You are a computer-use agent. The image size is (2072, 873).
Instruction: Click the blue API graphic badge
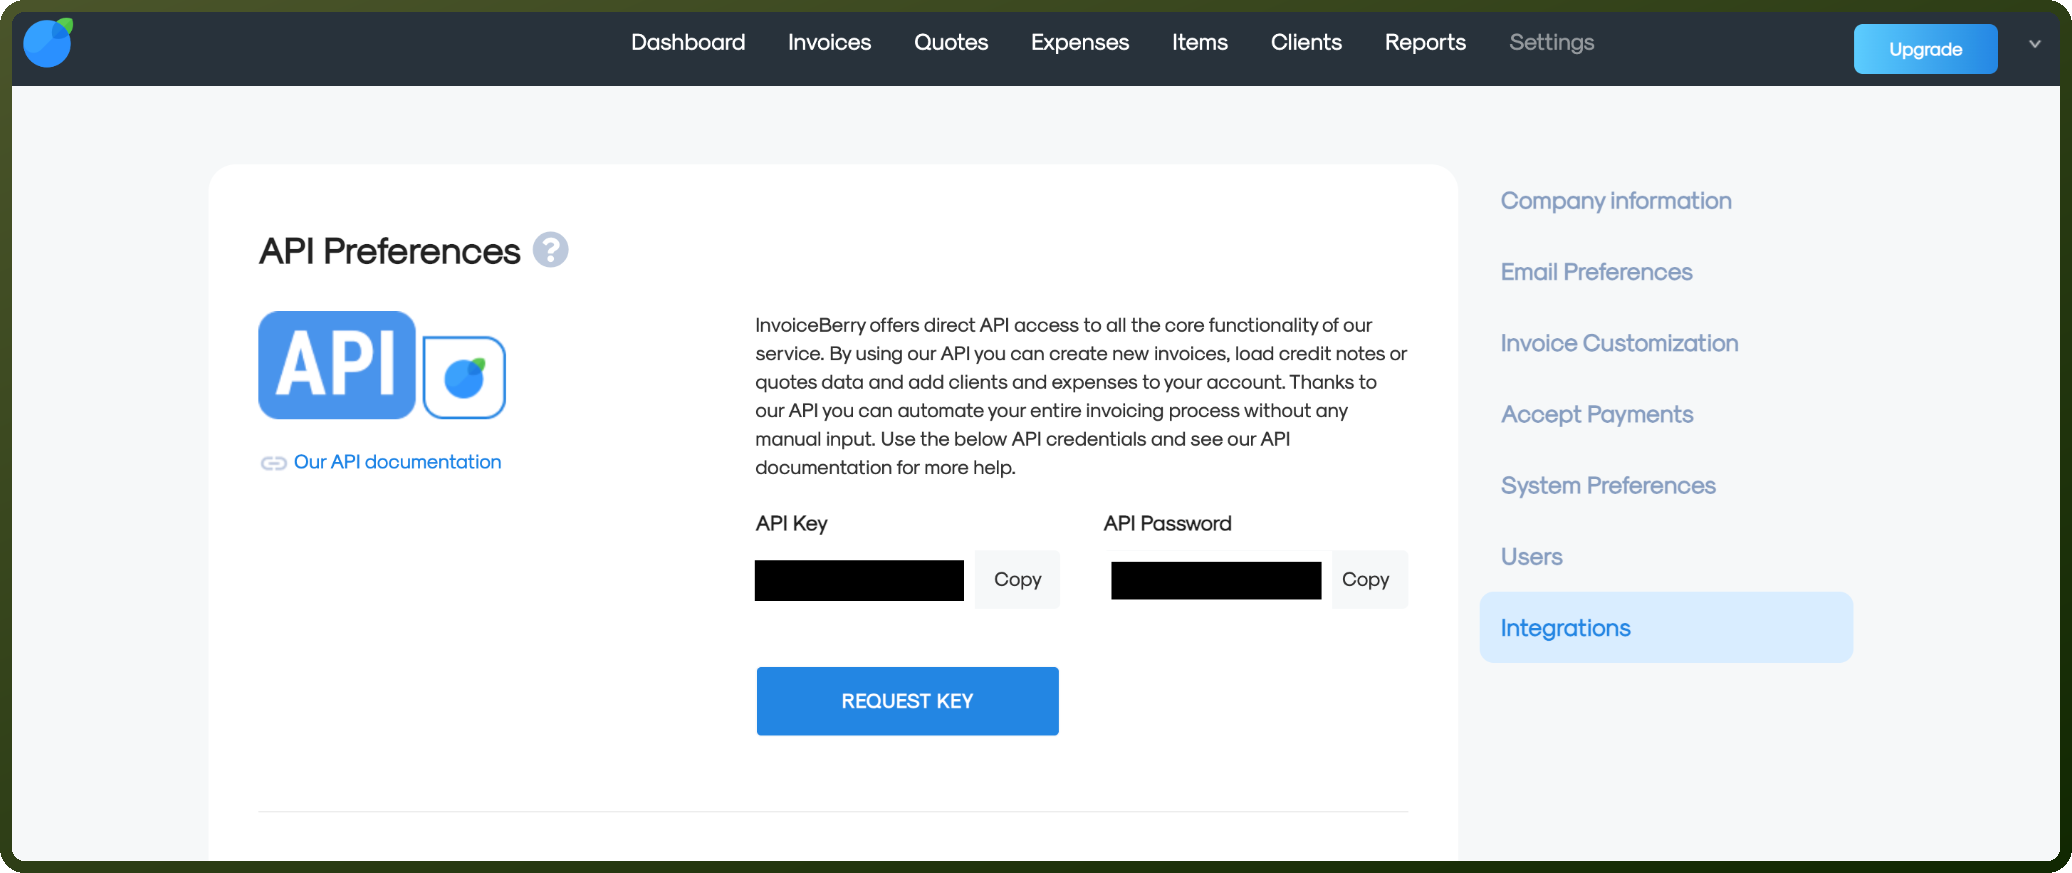coord(337,365)
